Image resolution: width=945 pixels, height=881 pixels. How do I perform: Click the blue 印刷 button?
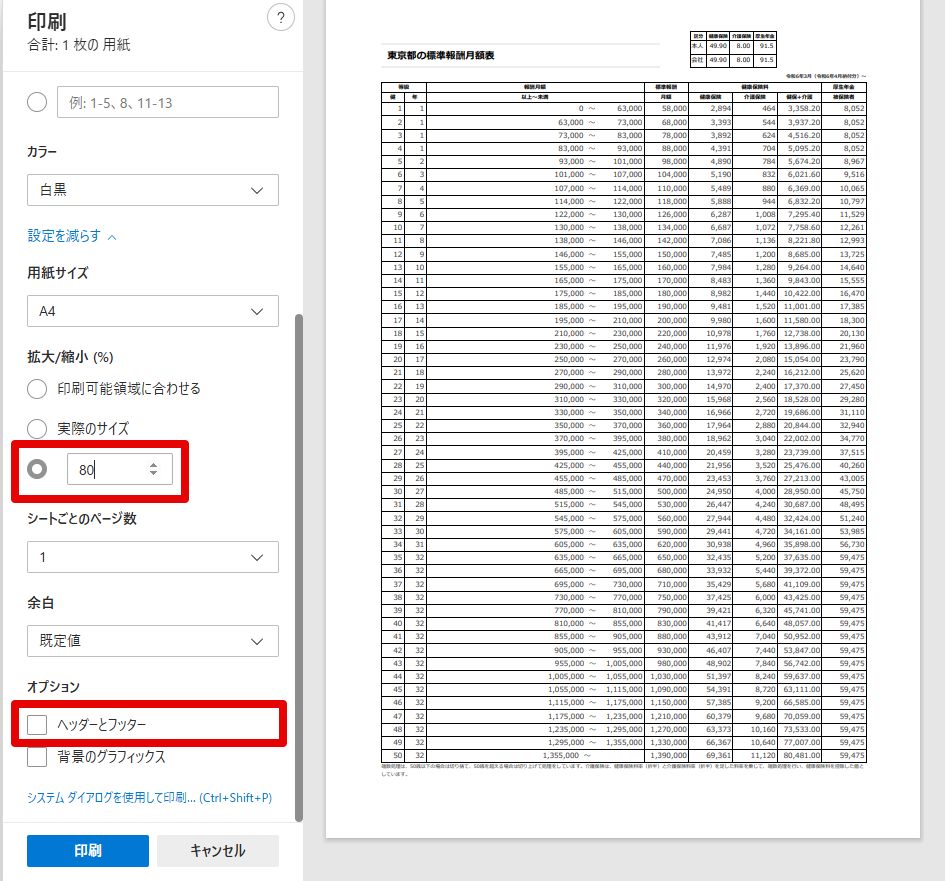88,851
